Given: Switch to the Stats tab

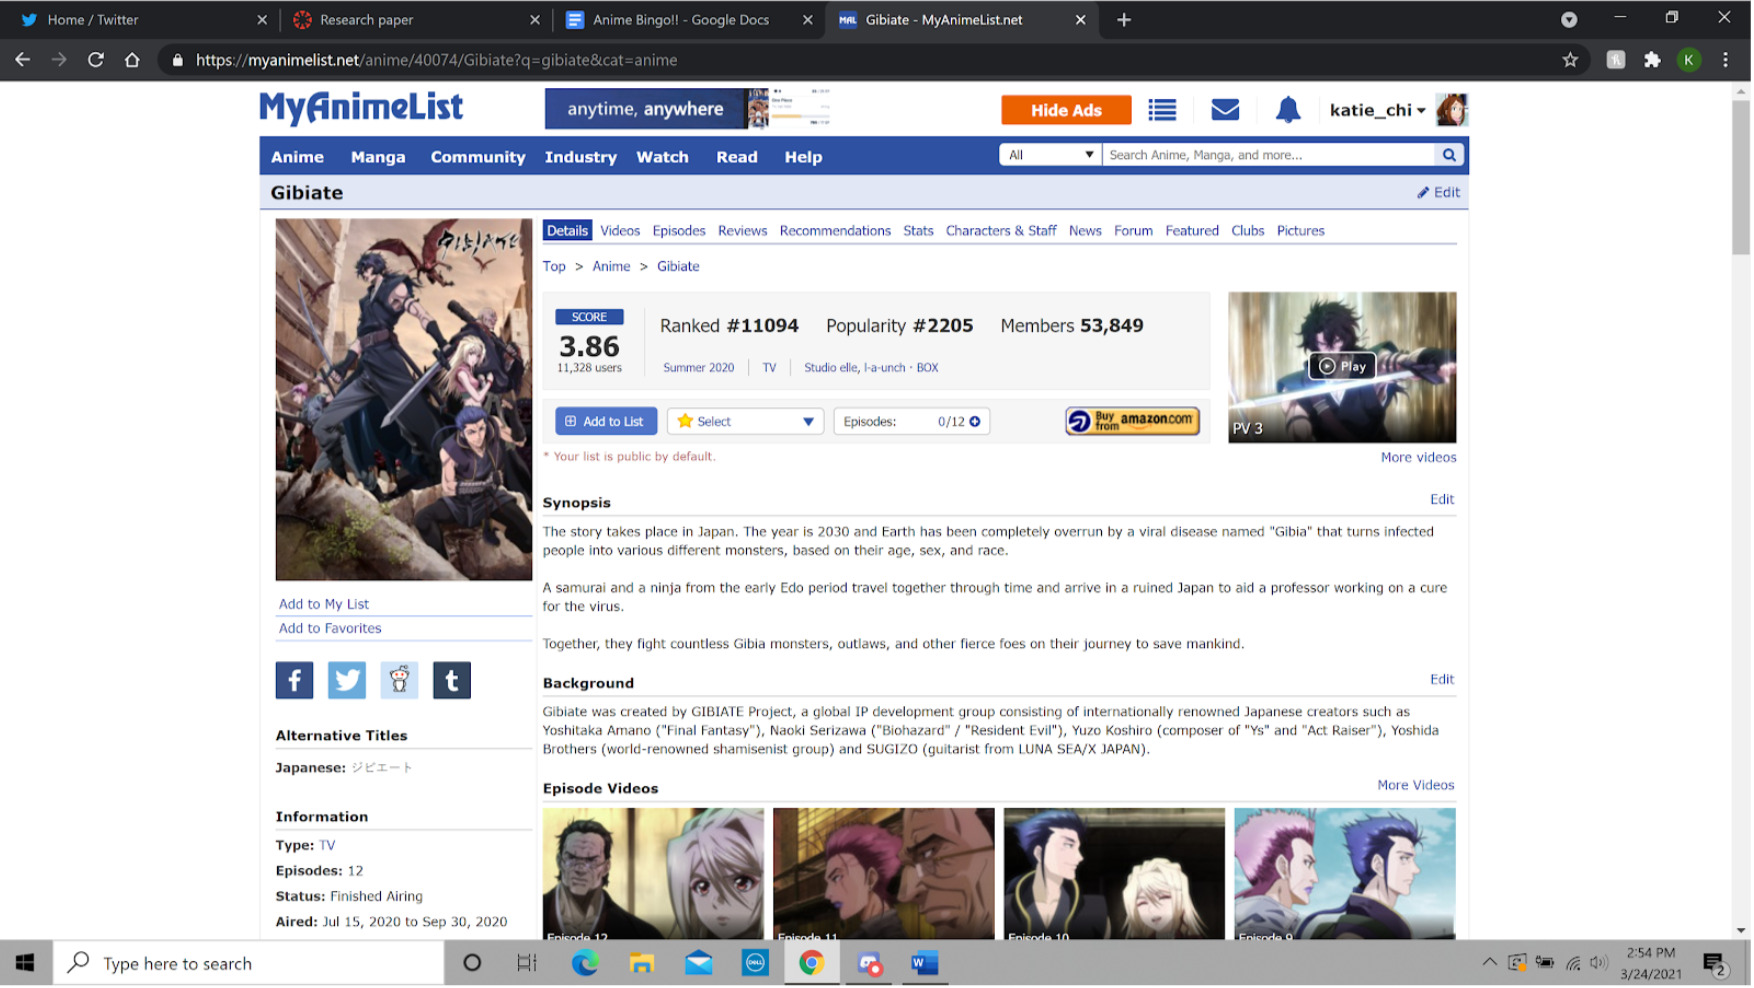Looking at the screenshot, I should click(x=920, y=231).
